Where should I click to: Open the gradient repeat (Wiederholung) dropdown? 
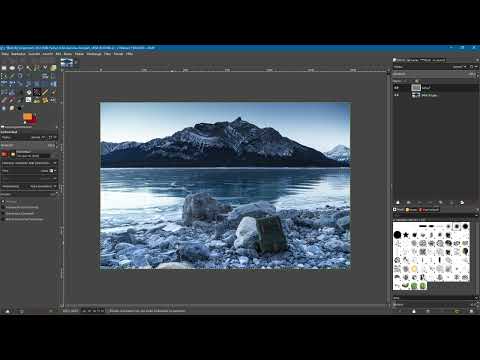(x=29, y=186)
